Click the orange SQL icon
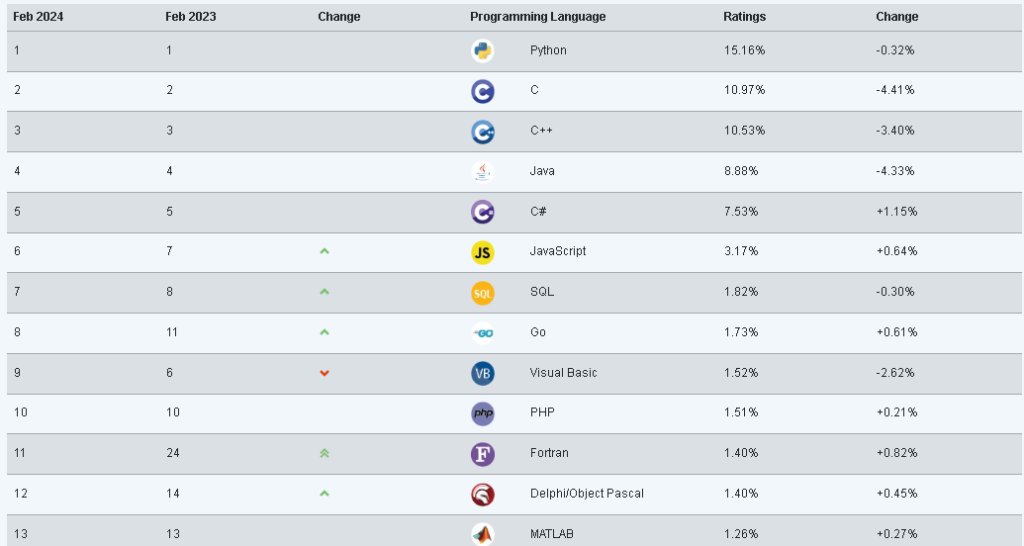 click(x=482, y=293)
